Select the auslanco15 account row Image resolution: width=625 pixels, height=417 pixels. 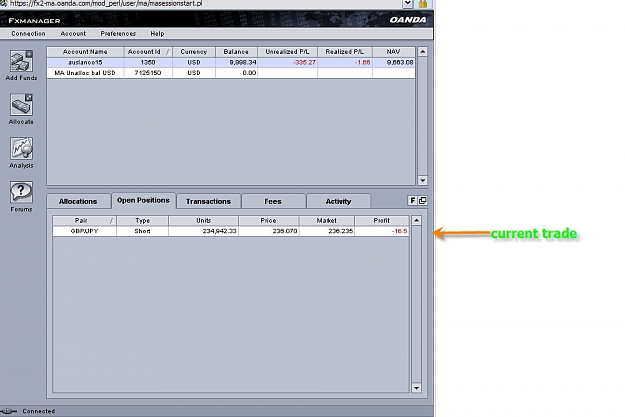click(x=231, y=63)
